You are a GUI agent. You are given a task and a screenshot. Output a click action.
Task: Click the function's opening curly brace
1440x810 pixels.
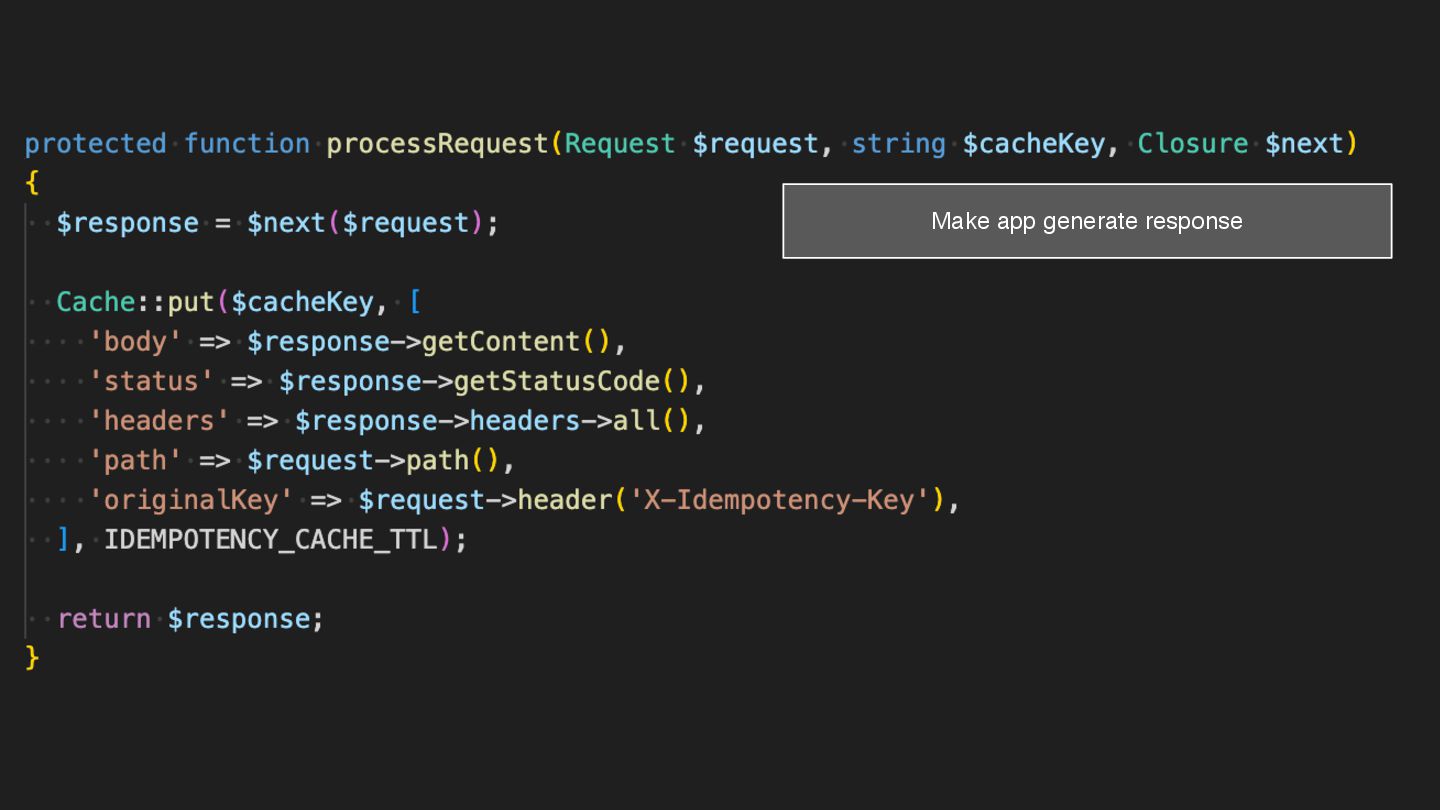pos(32,183)
